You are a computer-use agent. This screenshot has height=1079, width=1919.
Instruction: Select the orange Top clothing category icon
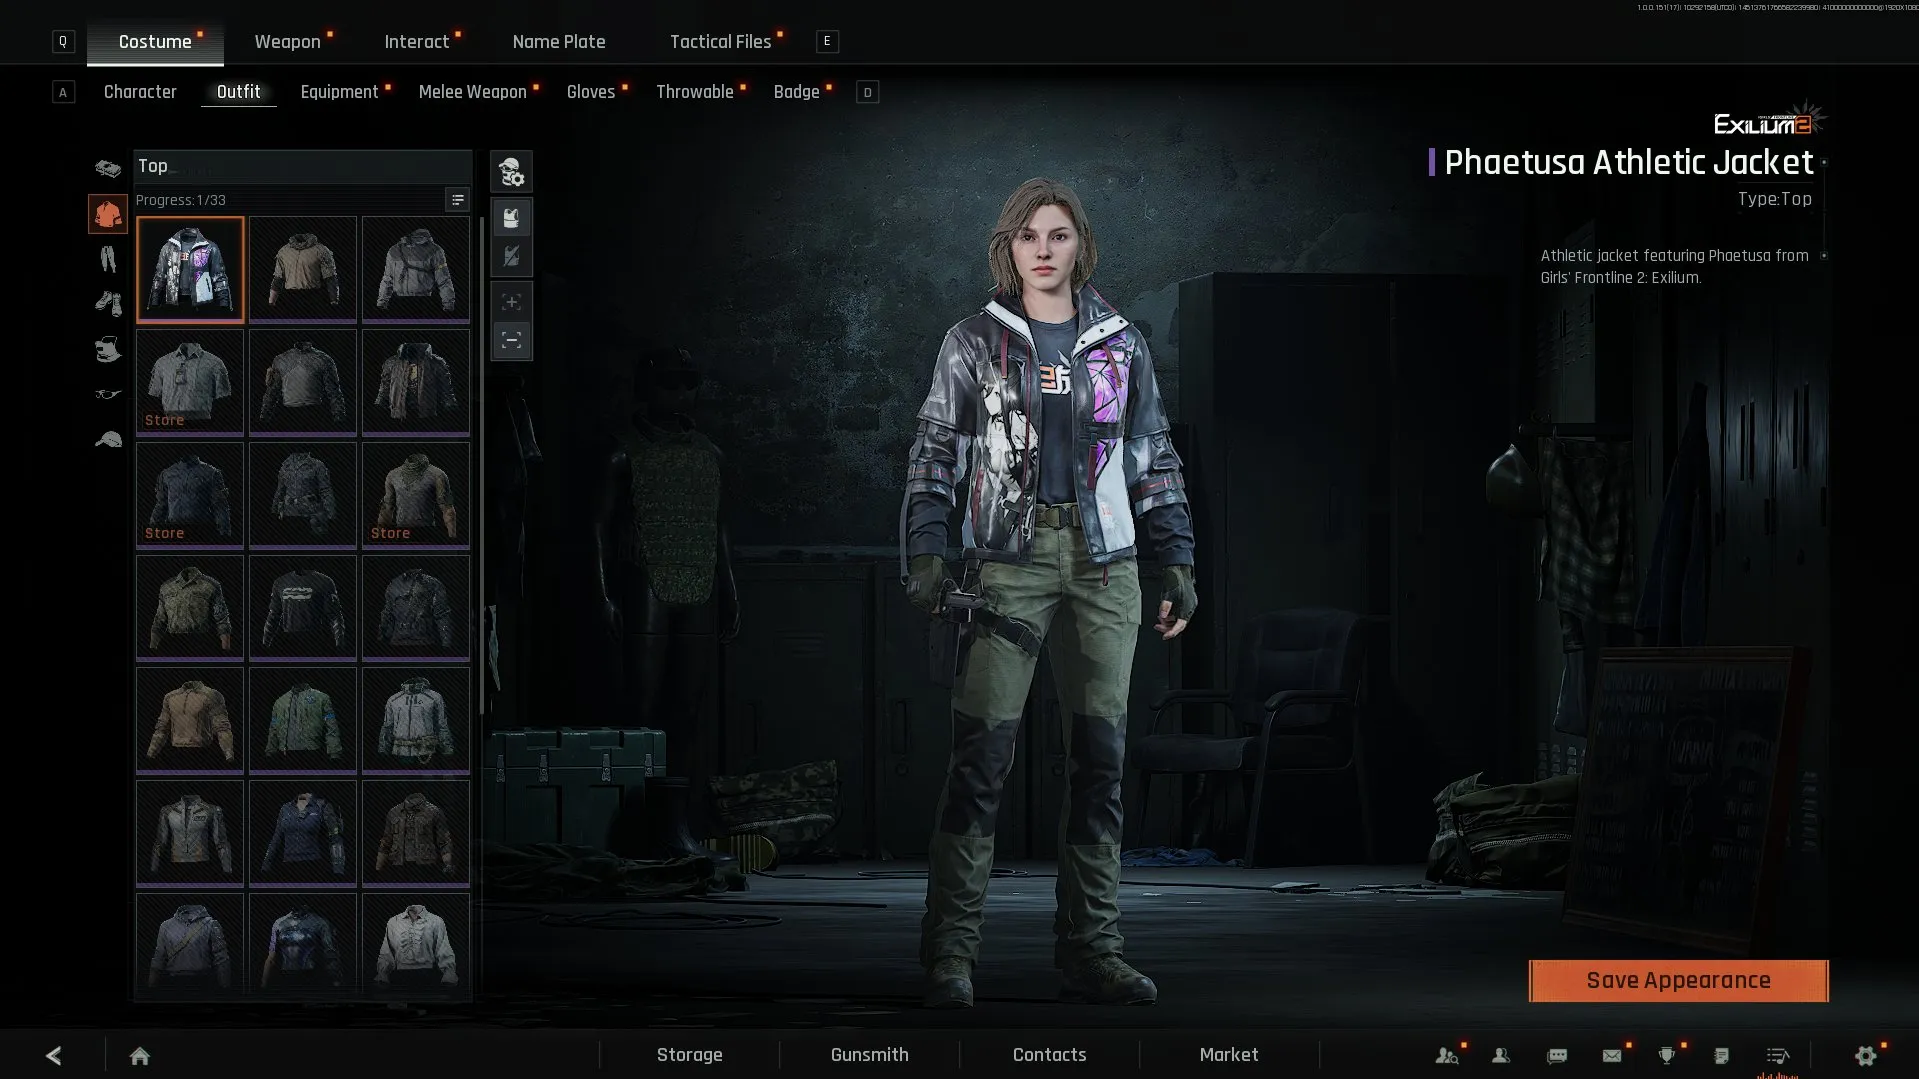point(108,214)
